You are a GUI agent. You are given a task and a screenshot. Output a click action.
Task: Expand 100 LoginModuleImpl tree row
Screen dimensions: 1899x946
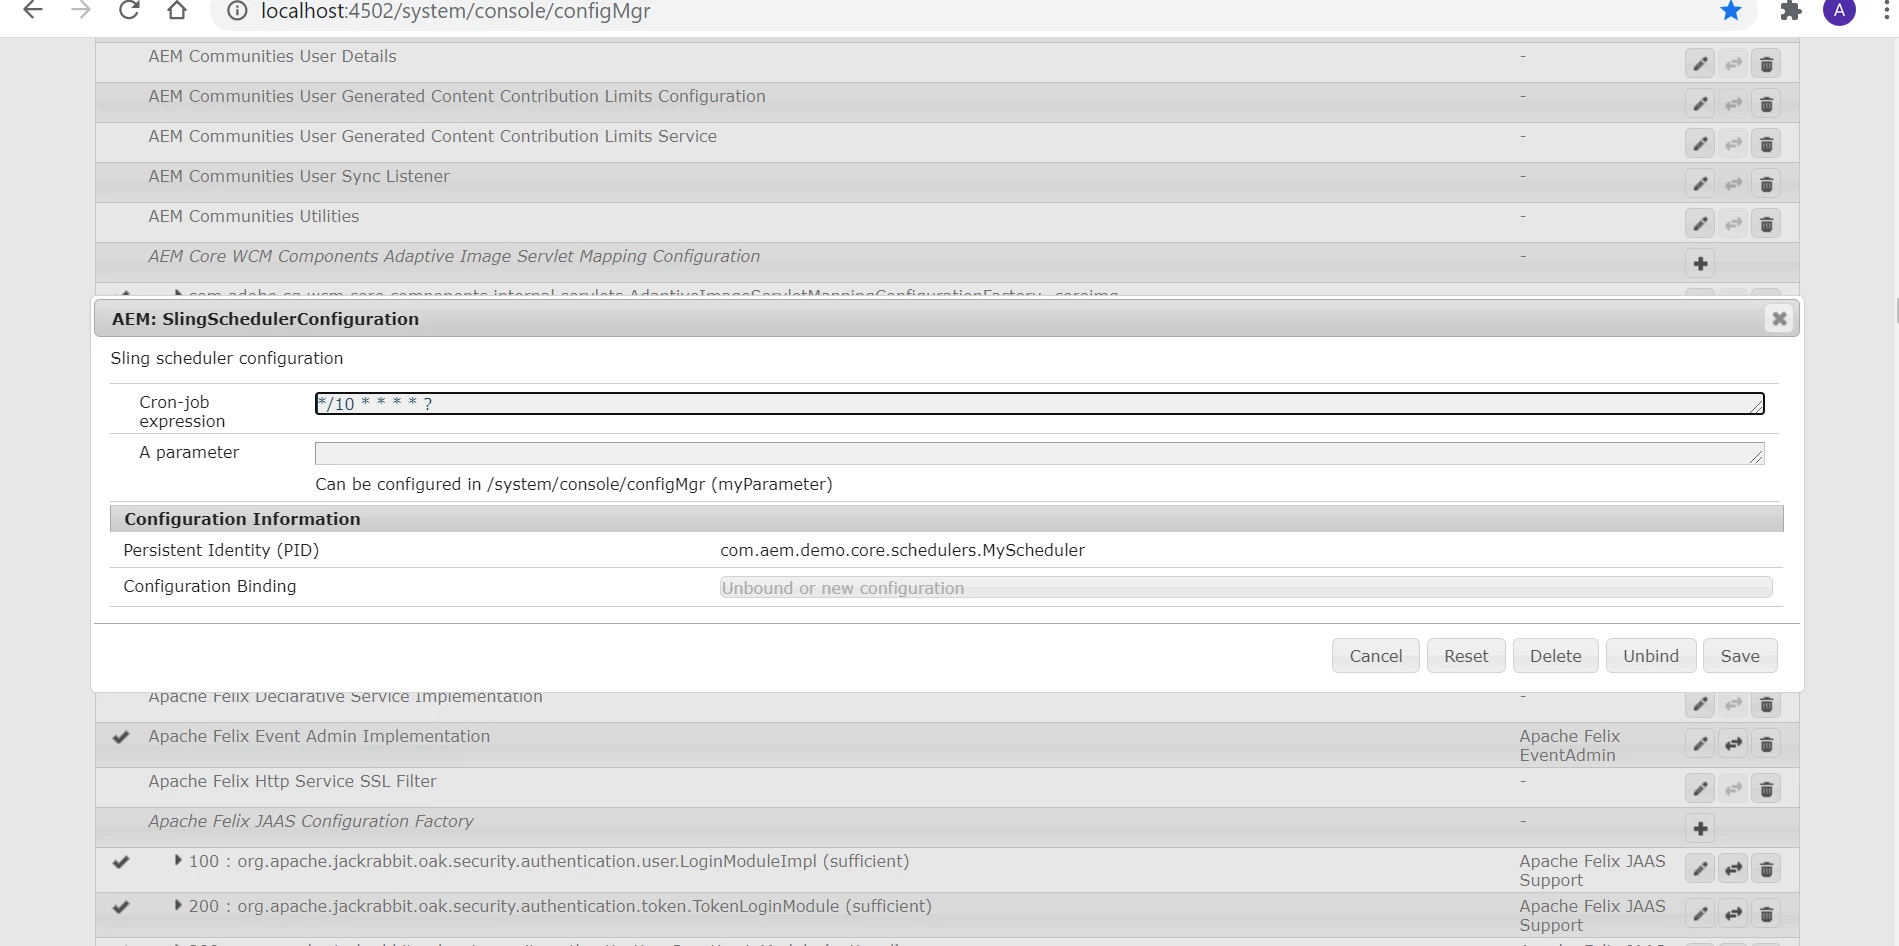(x=178, y=860)
